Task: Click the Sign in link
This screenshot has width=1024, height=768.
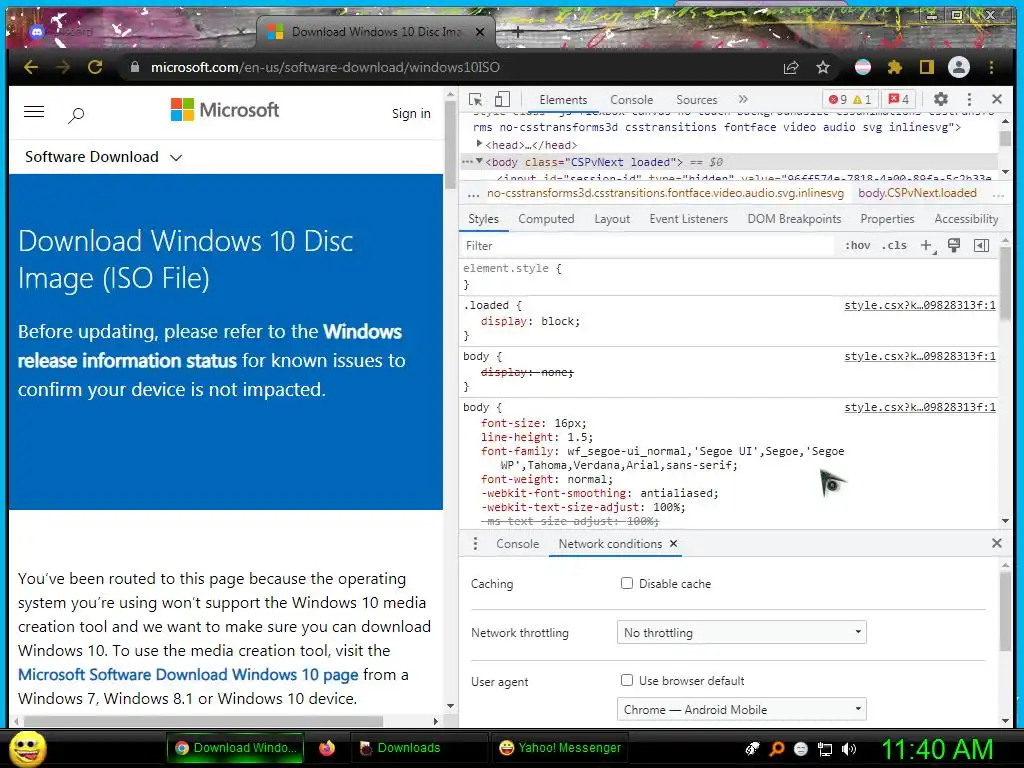Action: [411, 114]
